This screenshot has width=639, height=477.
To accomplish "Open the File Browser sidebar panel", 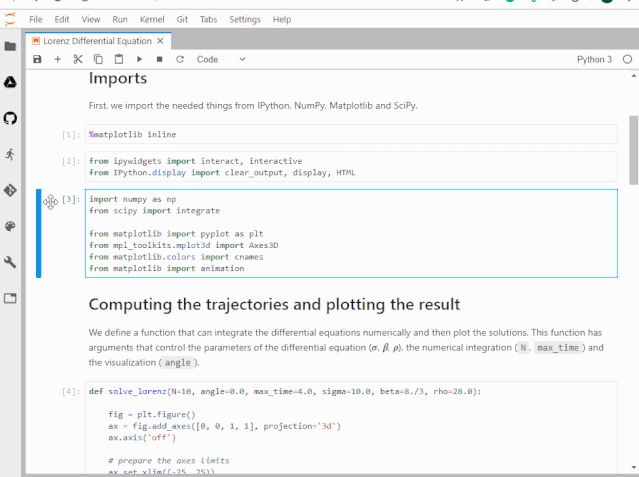I will pos(10,46).
